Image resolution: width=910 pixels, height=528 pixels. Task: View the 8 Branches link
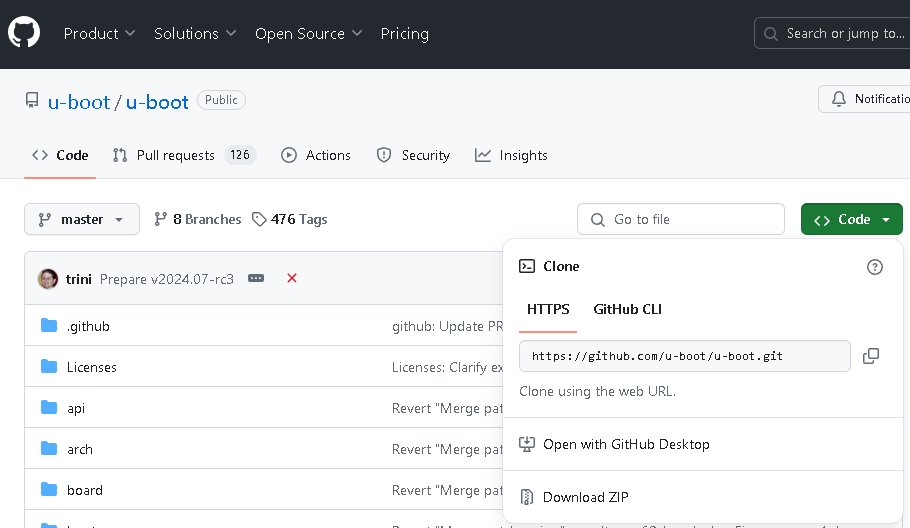[x=197, y=219]
